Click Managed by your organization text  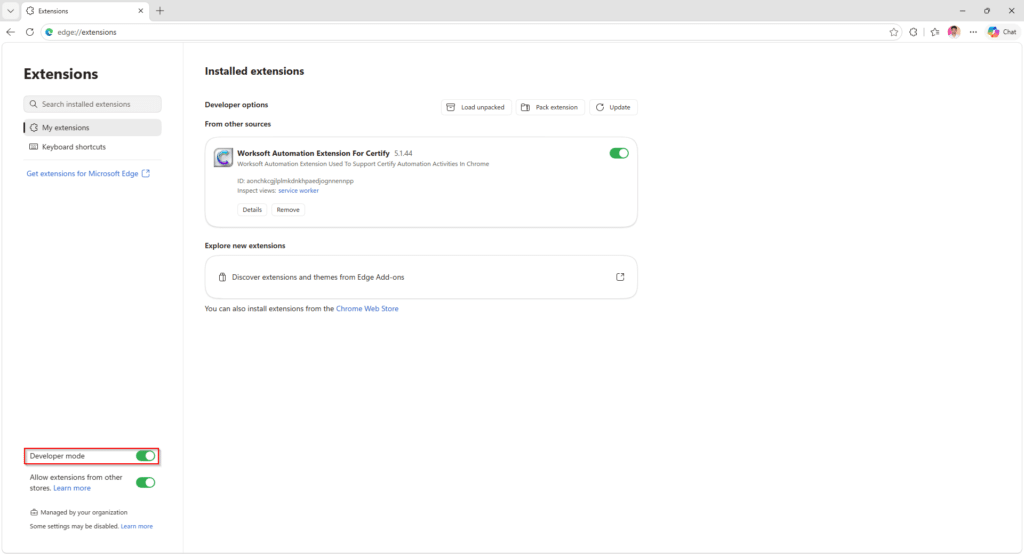84,513
